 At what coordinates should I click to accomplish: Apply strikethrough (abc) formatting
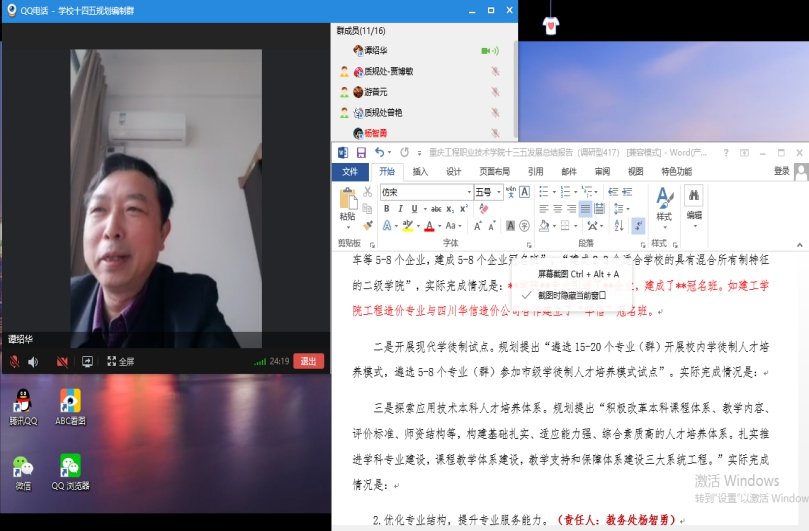[436, 209]
